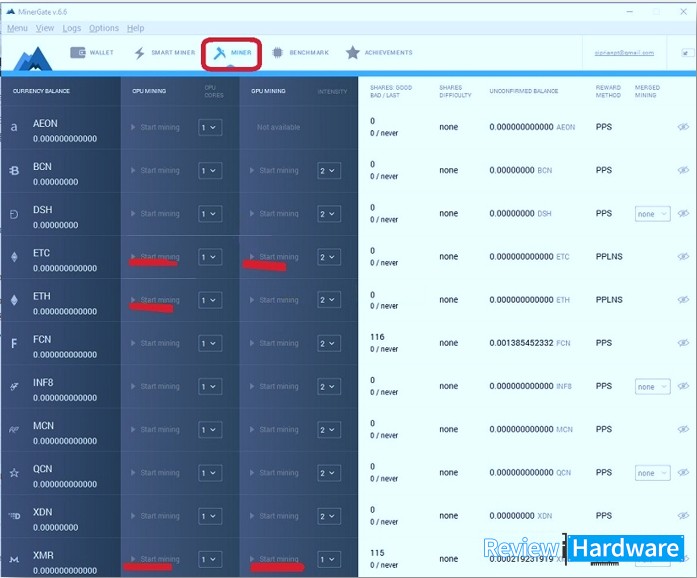
Task: Open DSH GPU intensity dropdown
Action: click(329, 214)
